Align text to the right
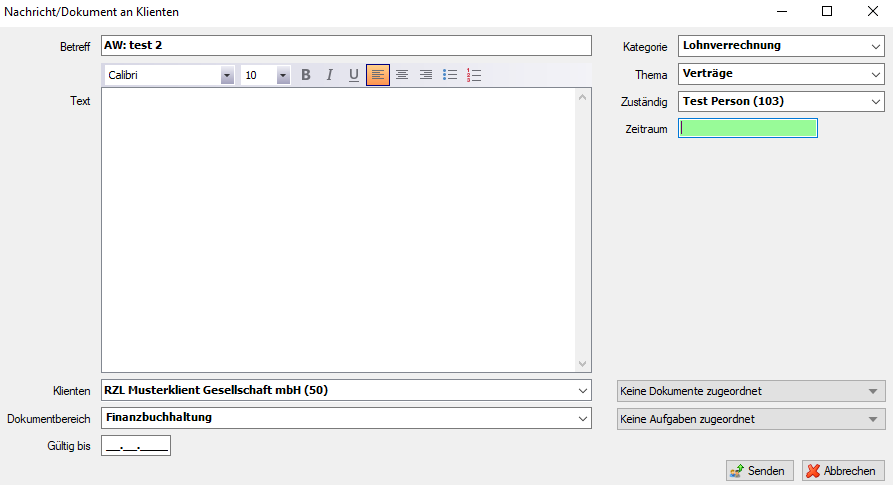This screenshot has width=893, height=485. 426,75
